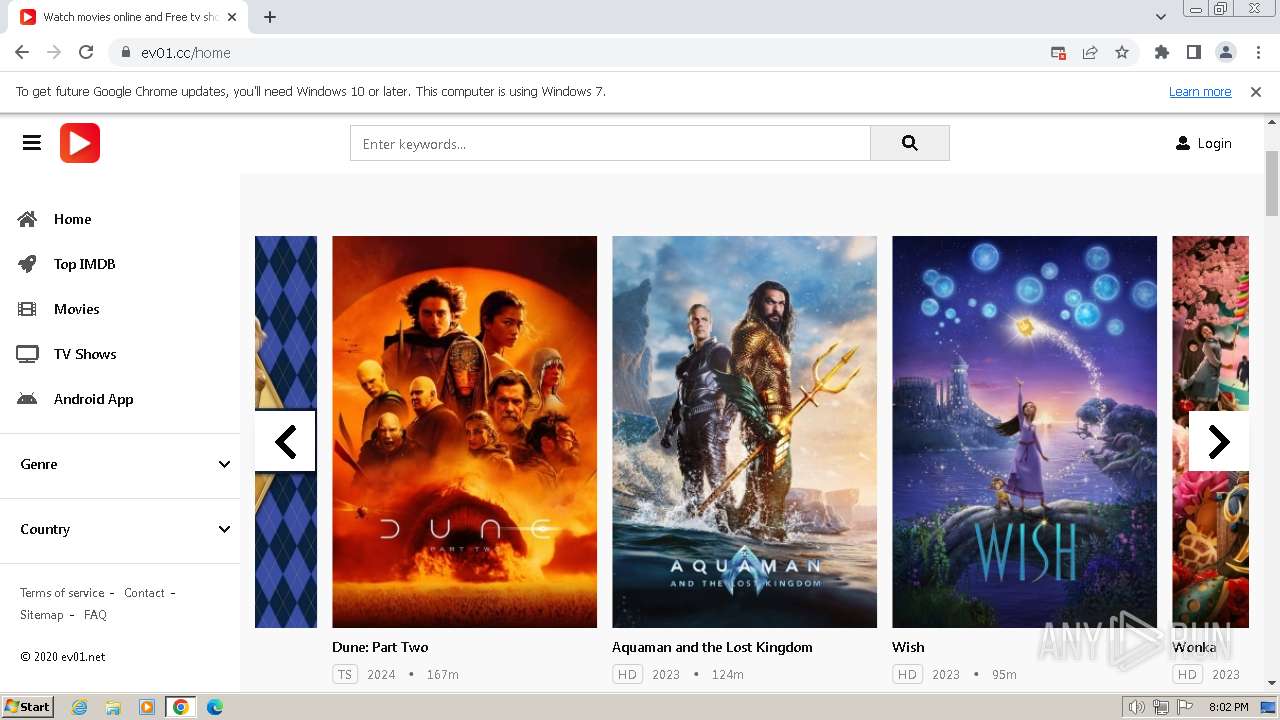Click the media router icon in address bar
Image resolution: width=1280 pixels, height=720 pixels.
click(x=1058, y=52)
